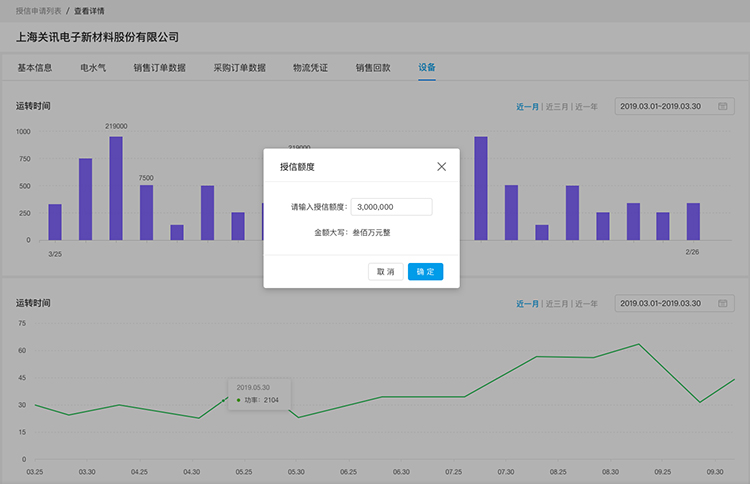This screenshot has width=750, height=484.
Task: Close the 授信额度 dialog with X
Action: 442,167
